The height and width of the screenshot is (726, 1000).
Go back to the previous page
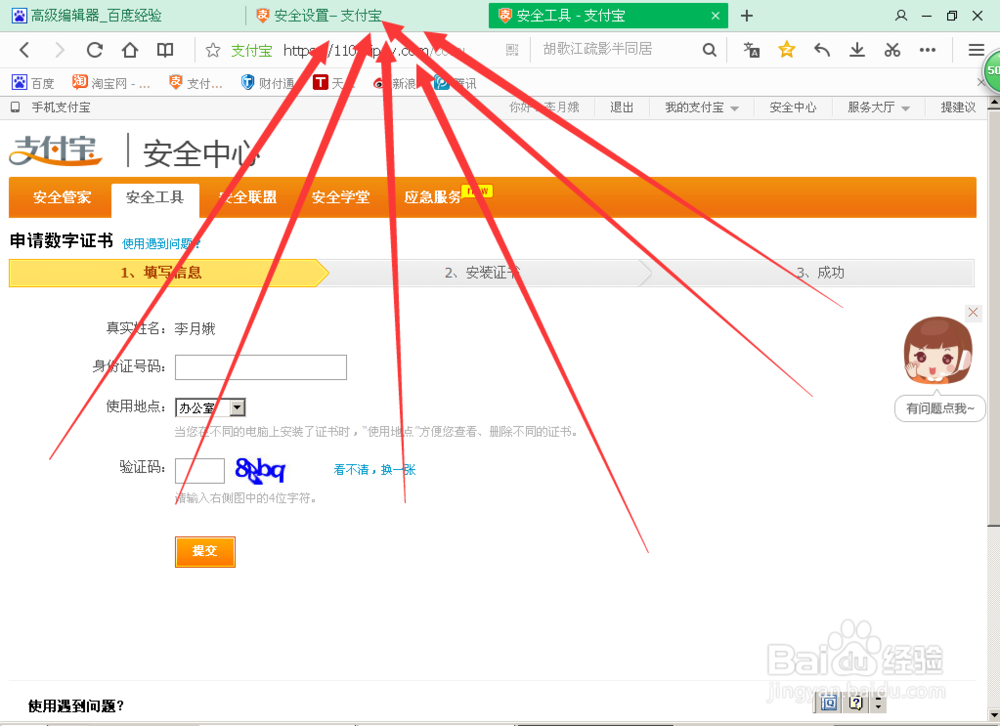tap(24, 50)
